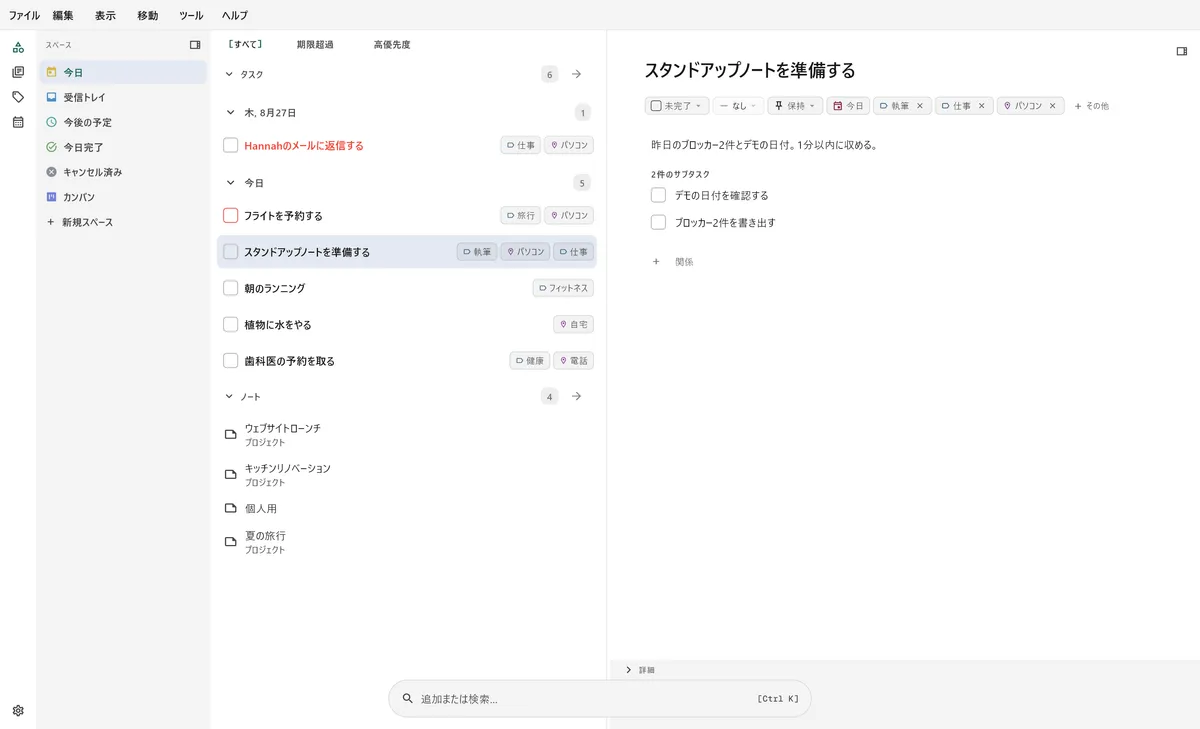Collapse the スペース sidebar panel icon
Viewport: 1200px width, 729px height.
(x=195, y=45)
